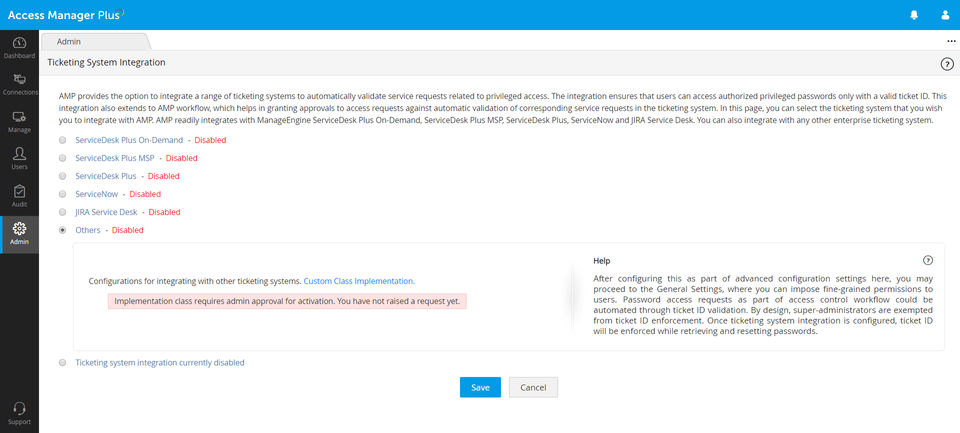The width and height of the screenshot is (960, 433).
Task: Click the Disabled status next to ServiceNow
Action: [145, 194]
